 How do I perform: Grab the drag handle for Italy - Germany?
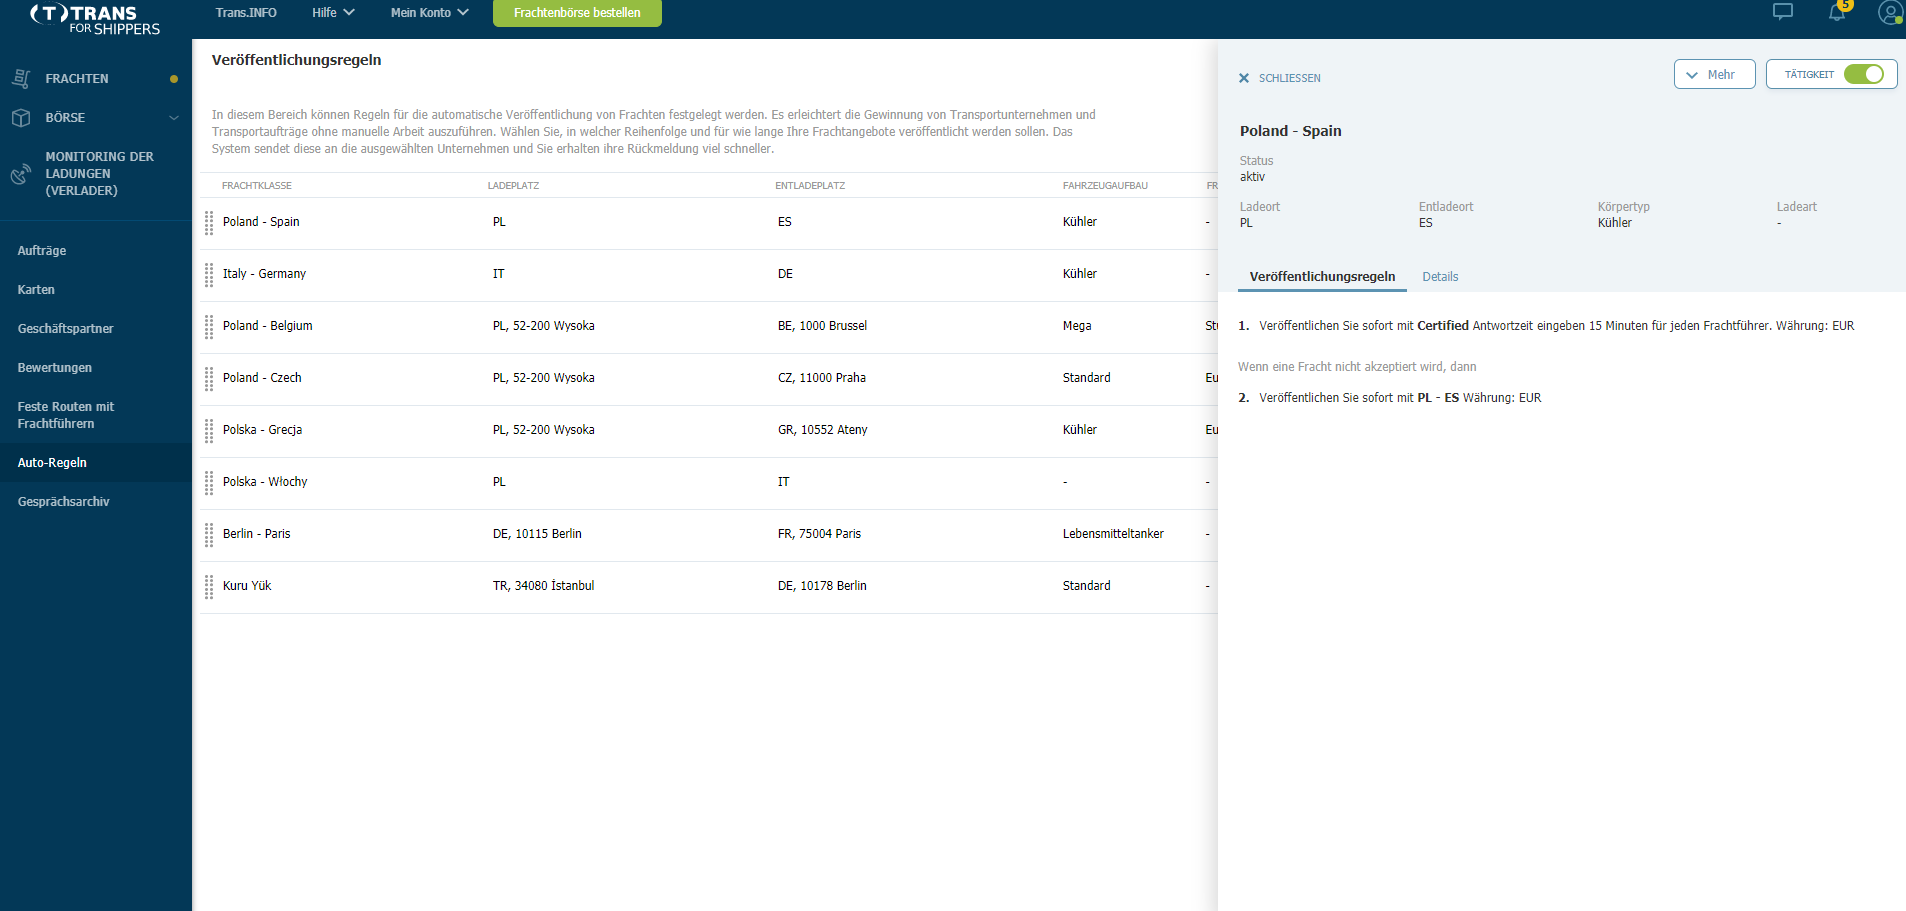209,275
